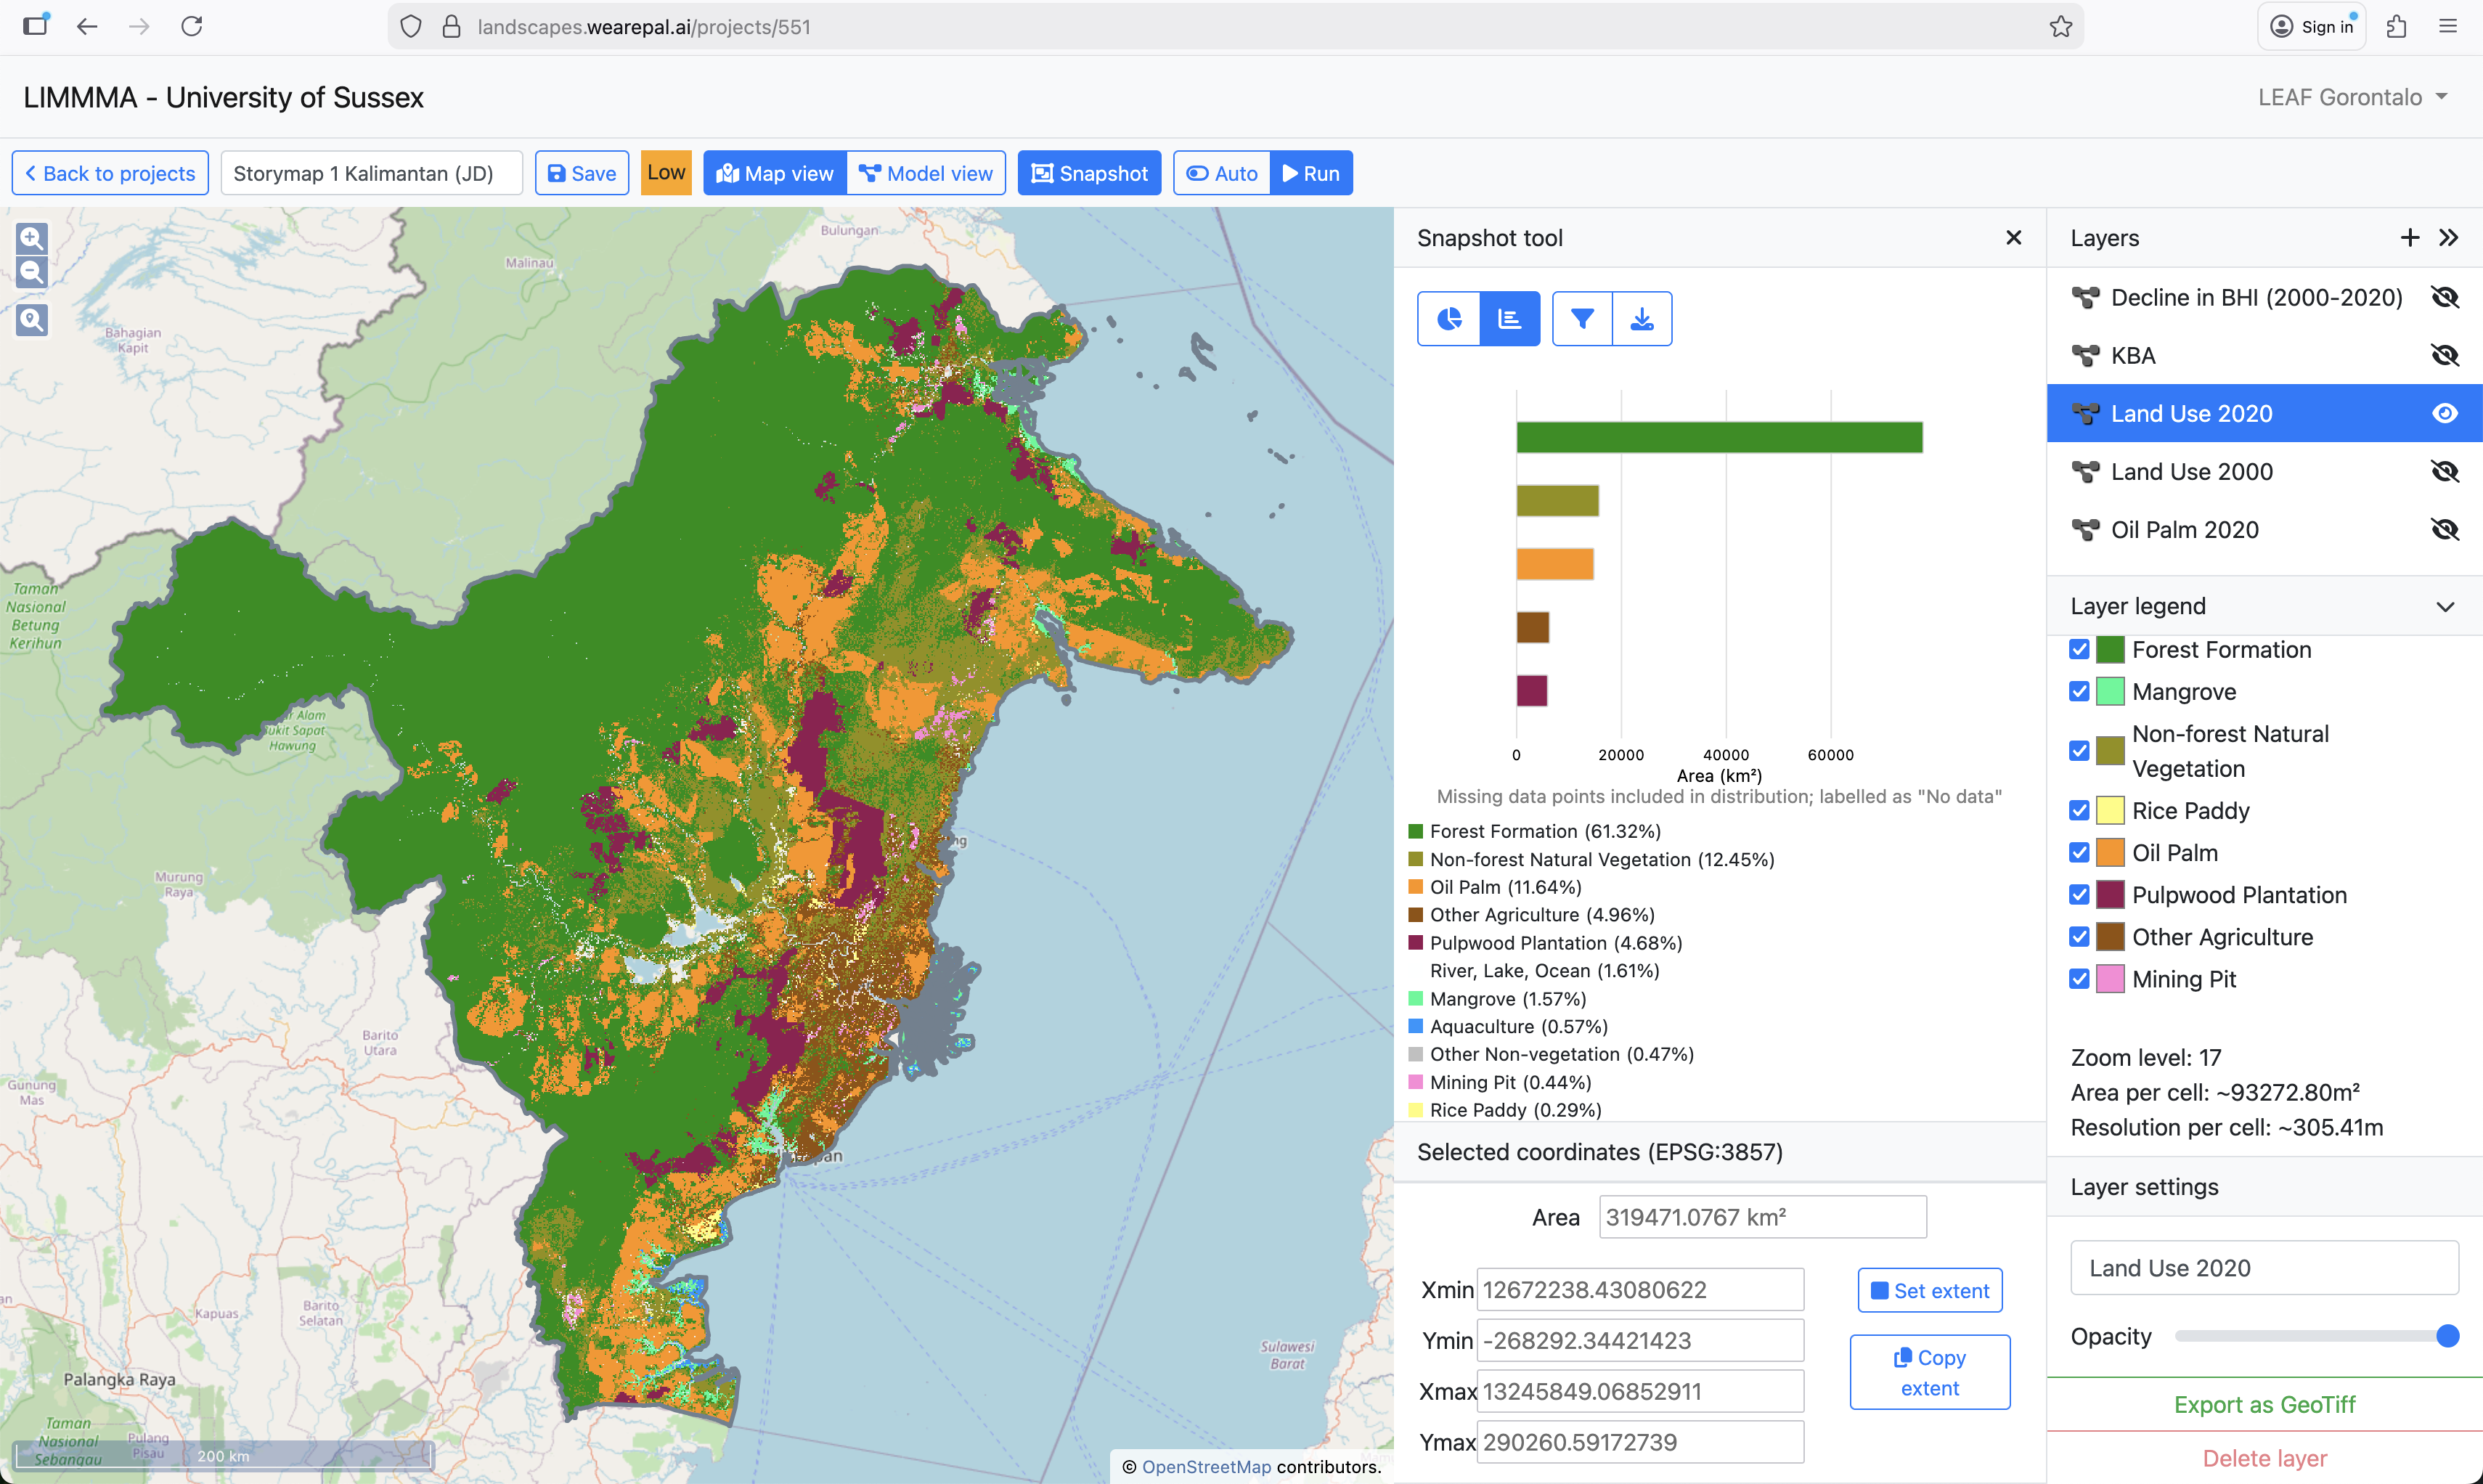Click the Copy extent button
The image size is (2483, 1484).
(1929, 1372)
